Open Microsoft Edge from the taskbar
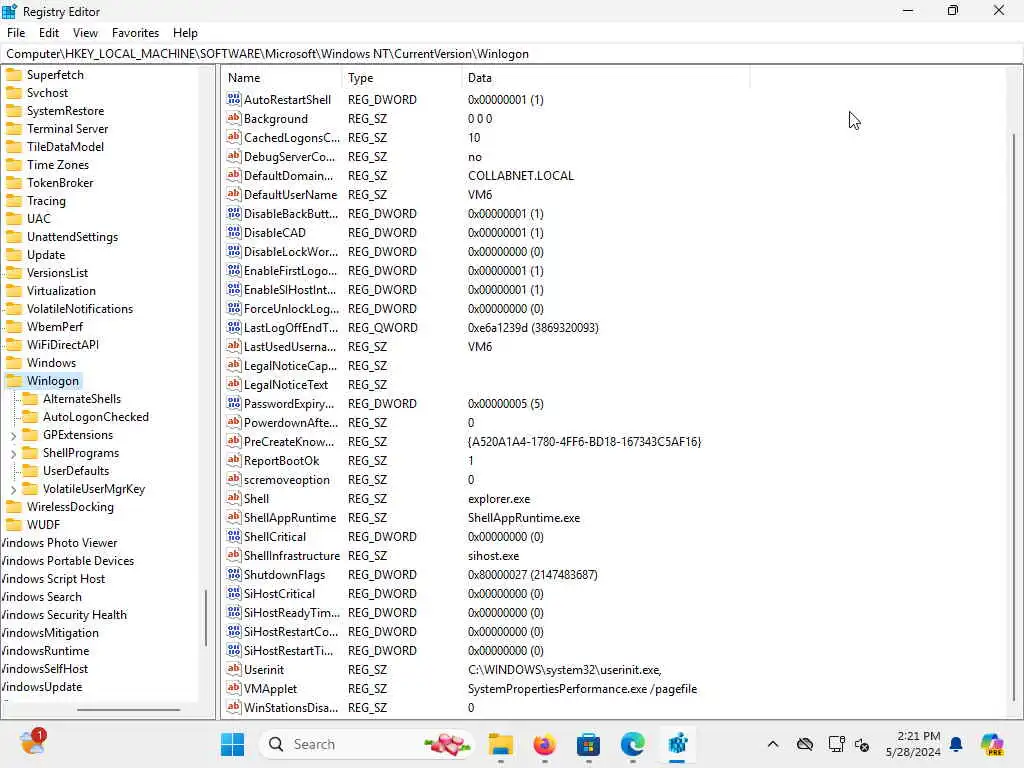This screenshot has height=768, width=1024. tap(632, 744)
